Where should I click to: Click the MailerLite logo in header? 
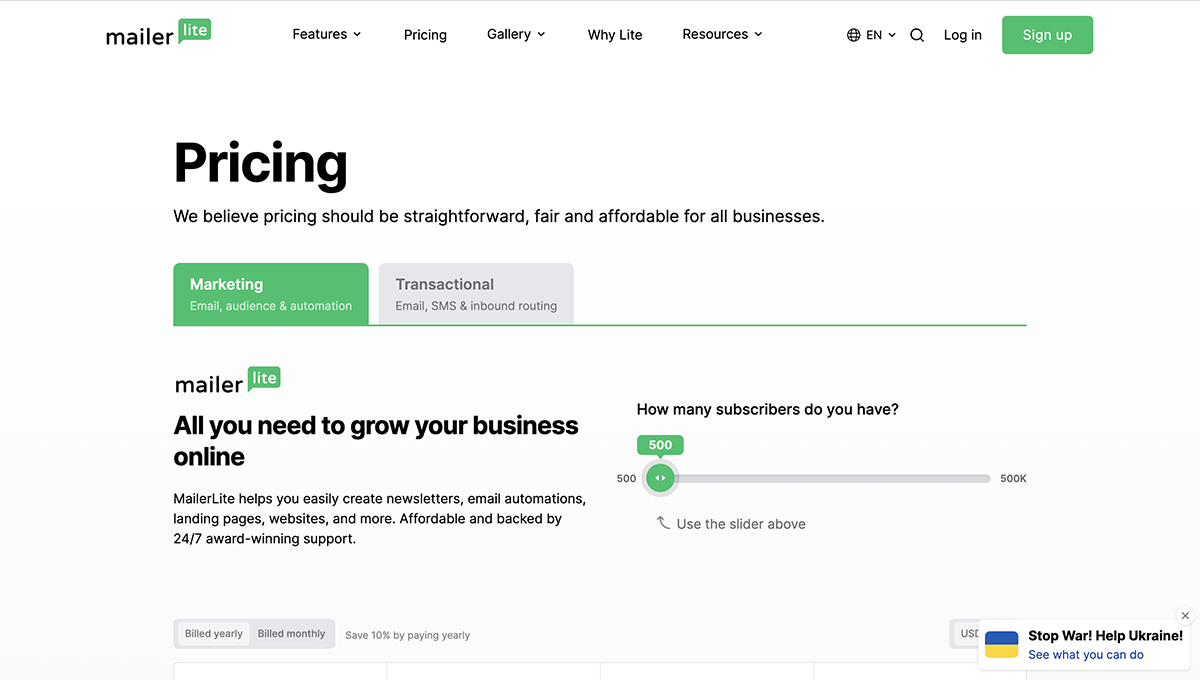(158, 34)
